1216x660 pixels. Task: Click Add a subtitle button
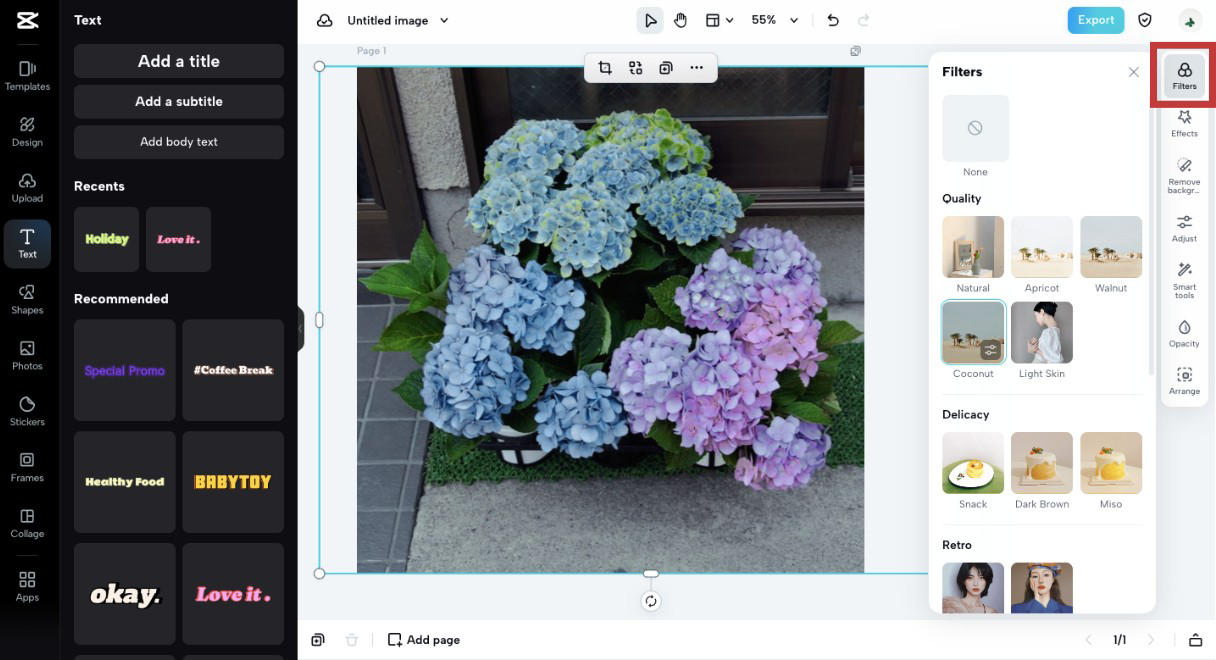click(179, 101)
